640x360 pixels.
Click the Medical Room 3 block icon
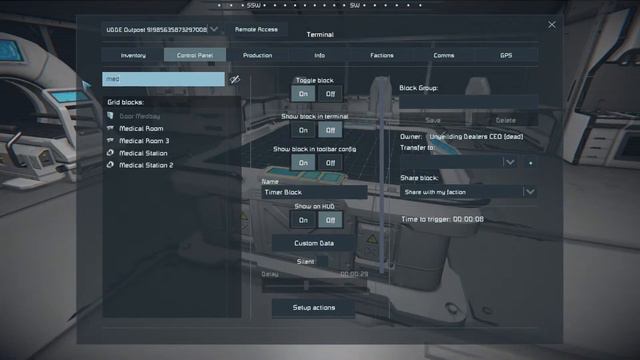pyautogui.click(x=110, y=140)
